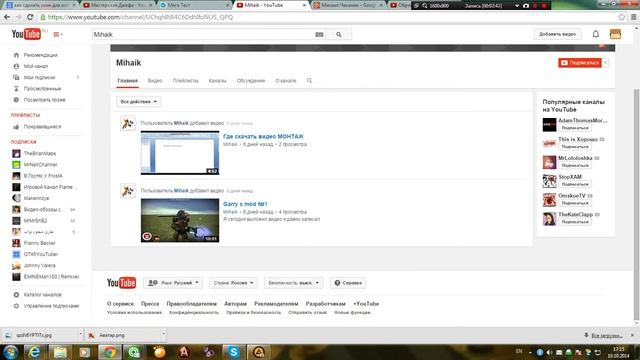The height and width of the screenshot is (360, 640).
Task: Switch to Каналы channel tab
Action: click(x=217, y=81)
